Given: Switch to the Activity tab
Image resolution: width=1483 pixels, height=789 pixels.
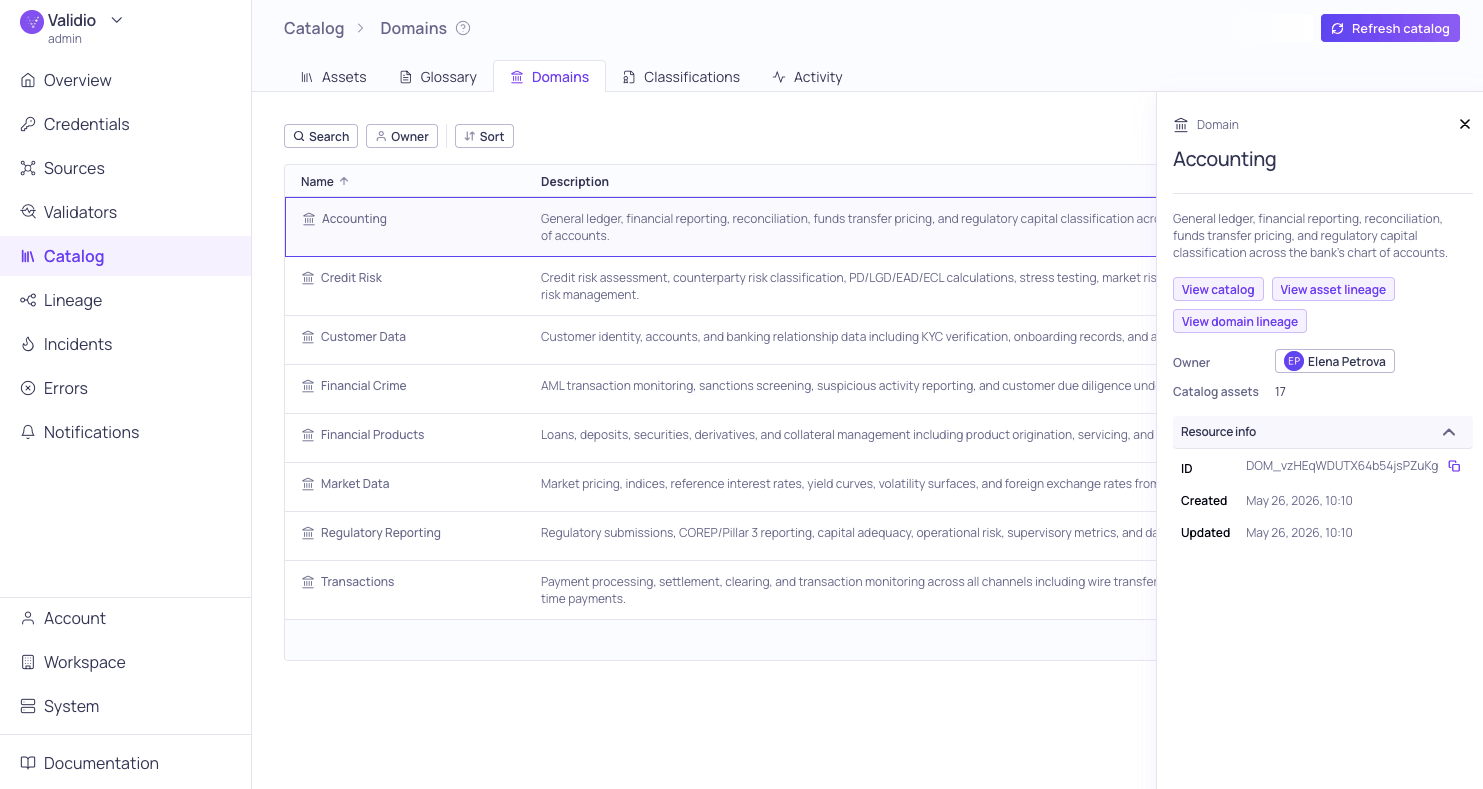Looking at the screenshot, I should point(807,77).
